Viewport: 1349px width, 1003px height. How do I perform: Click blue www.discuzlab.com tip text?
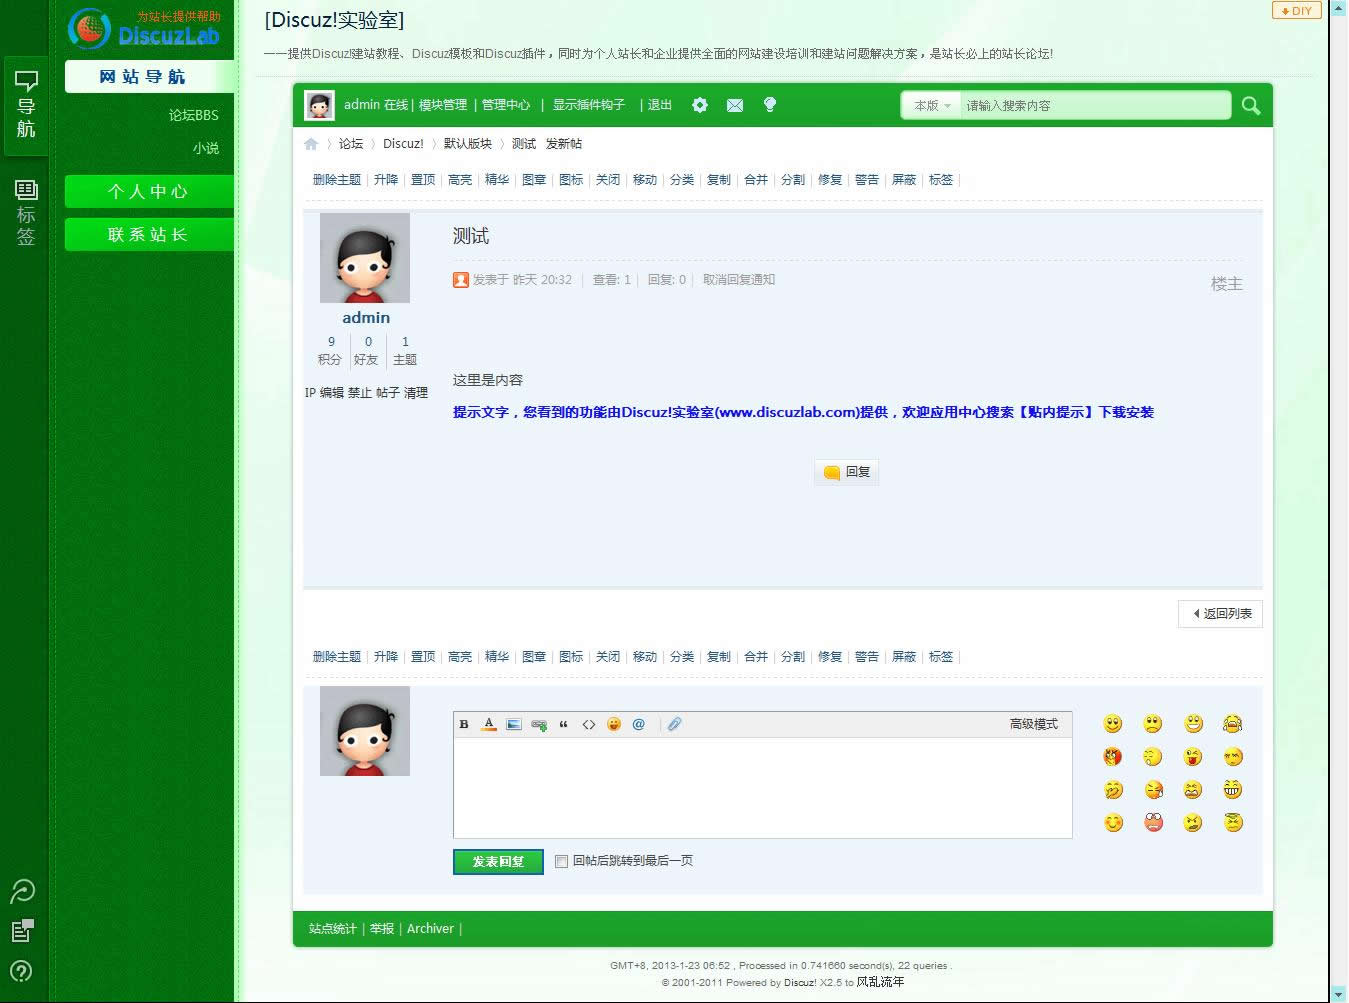click(803, 412)
